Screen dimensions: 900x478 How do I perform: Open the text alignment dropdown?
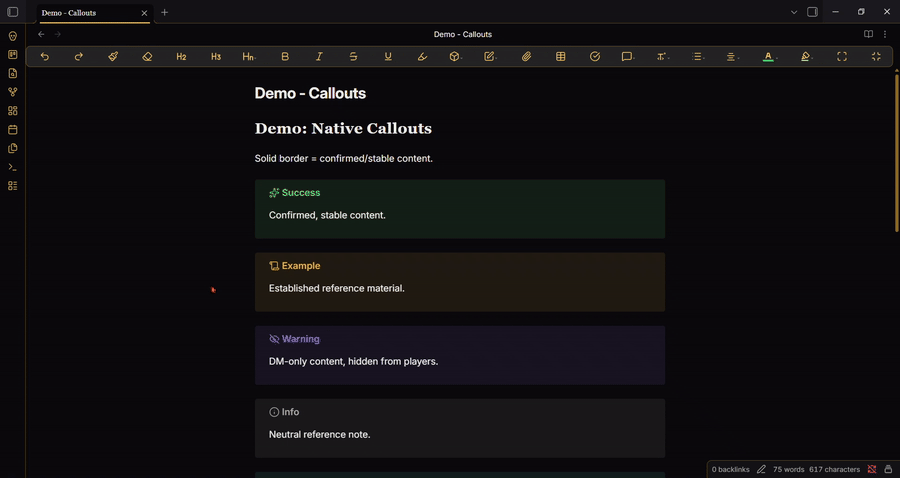(x=732, y=56)
